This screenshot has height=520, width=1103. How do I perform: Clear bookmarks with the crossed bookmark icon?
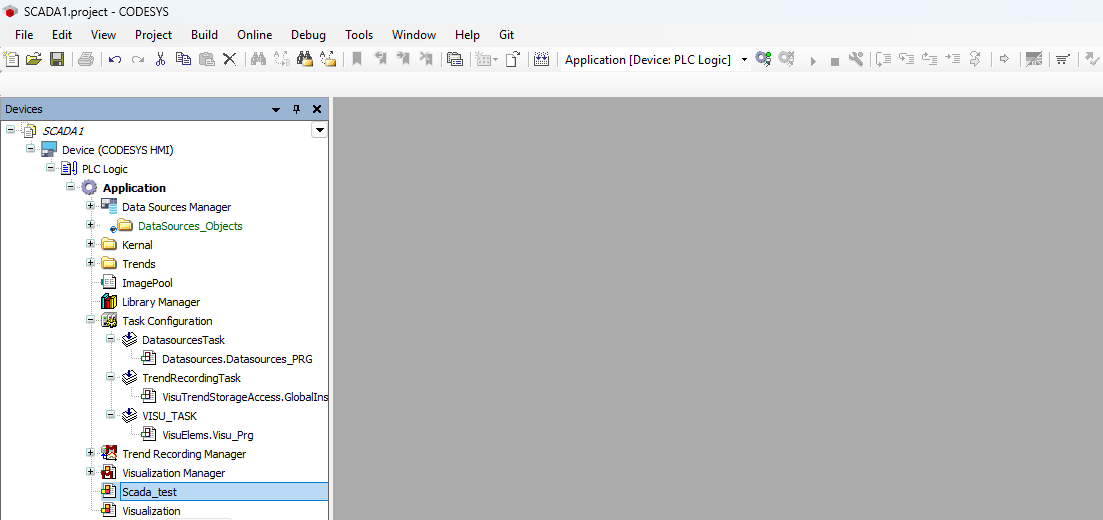[x=426, y=60]
